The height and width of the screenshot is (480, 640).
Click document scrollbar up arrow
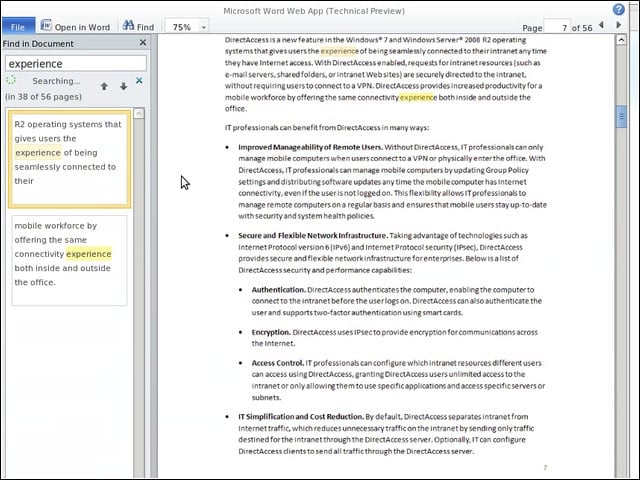coord(621,40)
